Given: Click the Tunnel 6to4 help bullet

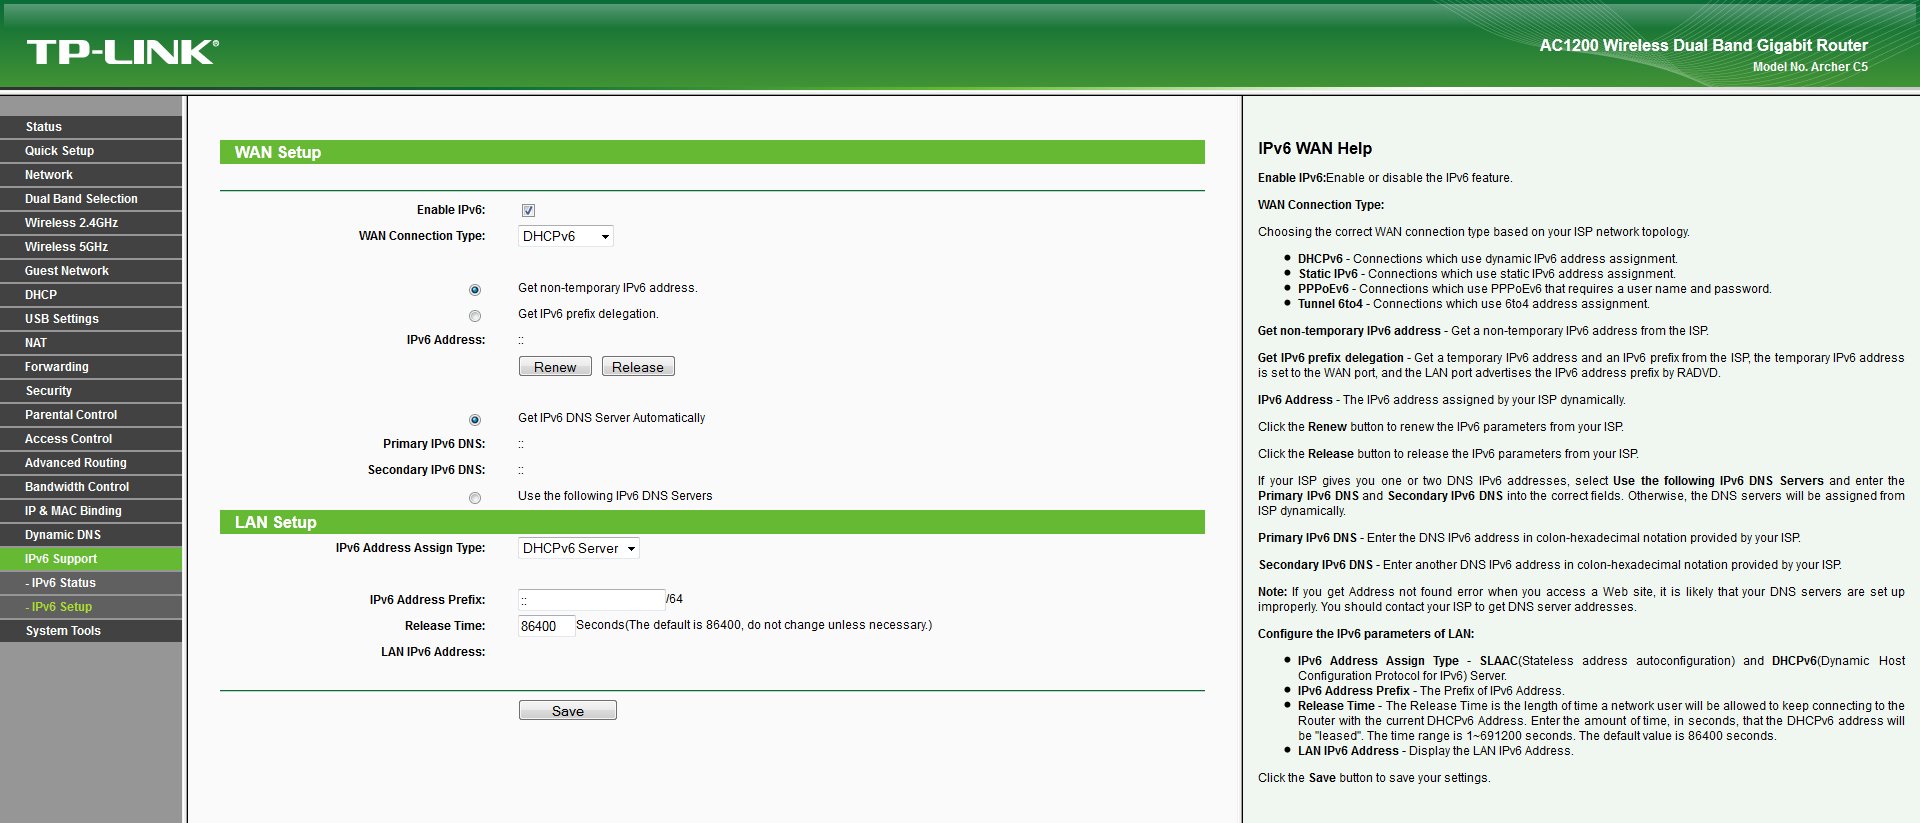Looking at the screenshot, I should click(1474, 304).
